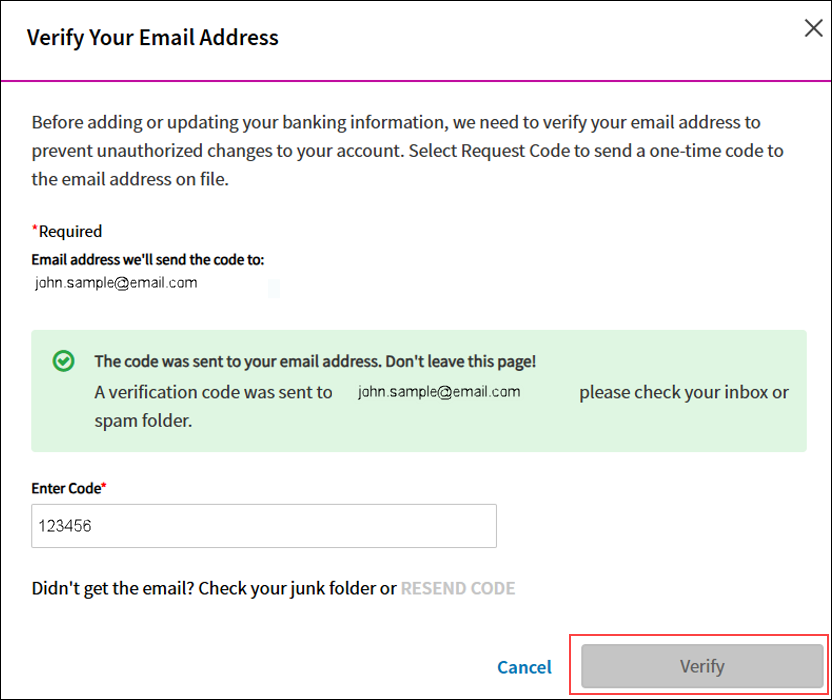Image resolution: width=832 pixels, height=700 pixels.
Task: Focus the Enter Code input field
Action: (x=264, y=526)
